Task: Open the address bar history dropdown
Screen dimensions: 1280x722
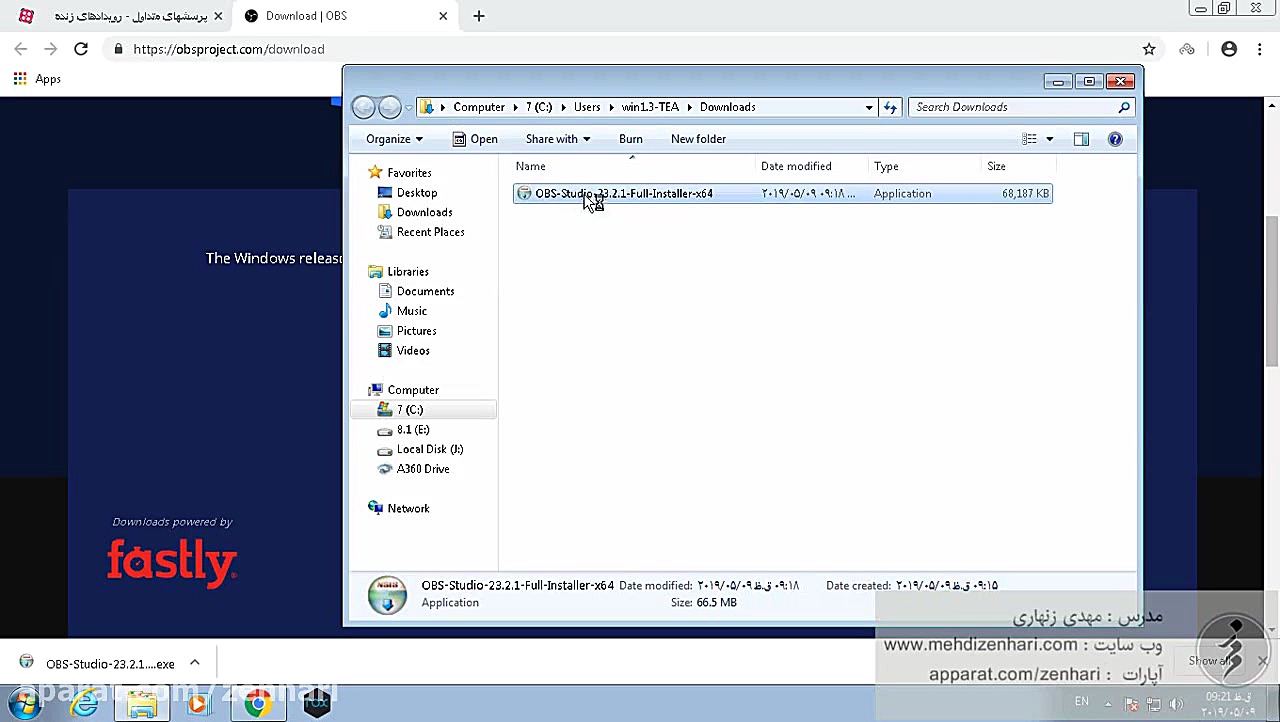Action: (869, 107)
